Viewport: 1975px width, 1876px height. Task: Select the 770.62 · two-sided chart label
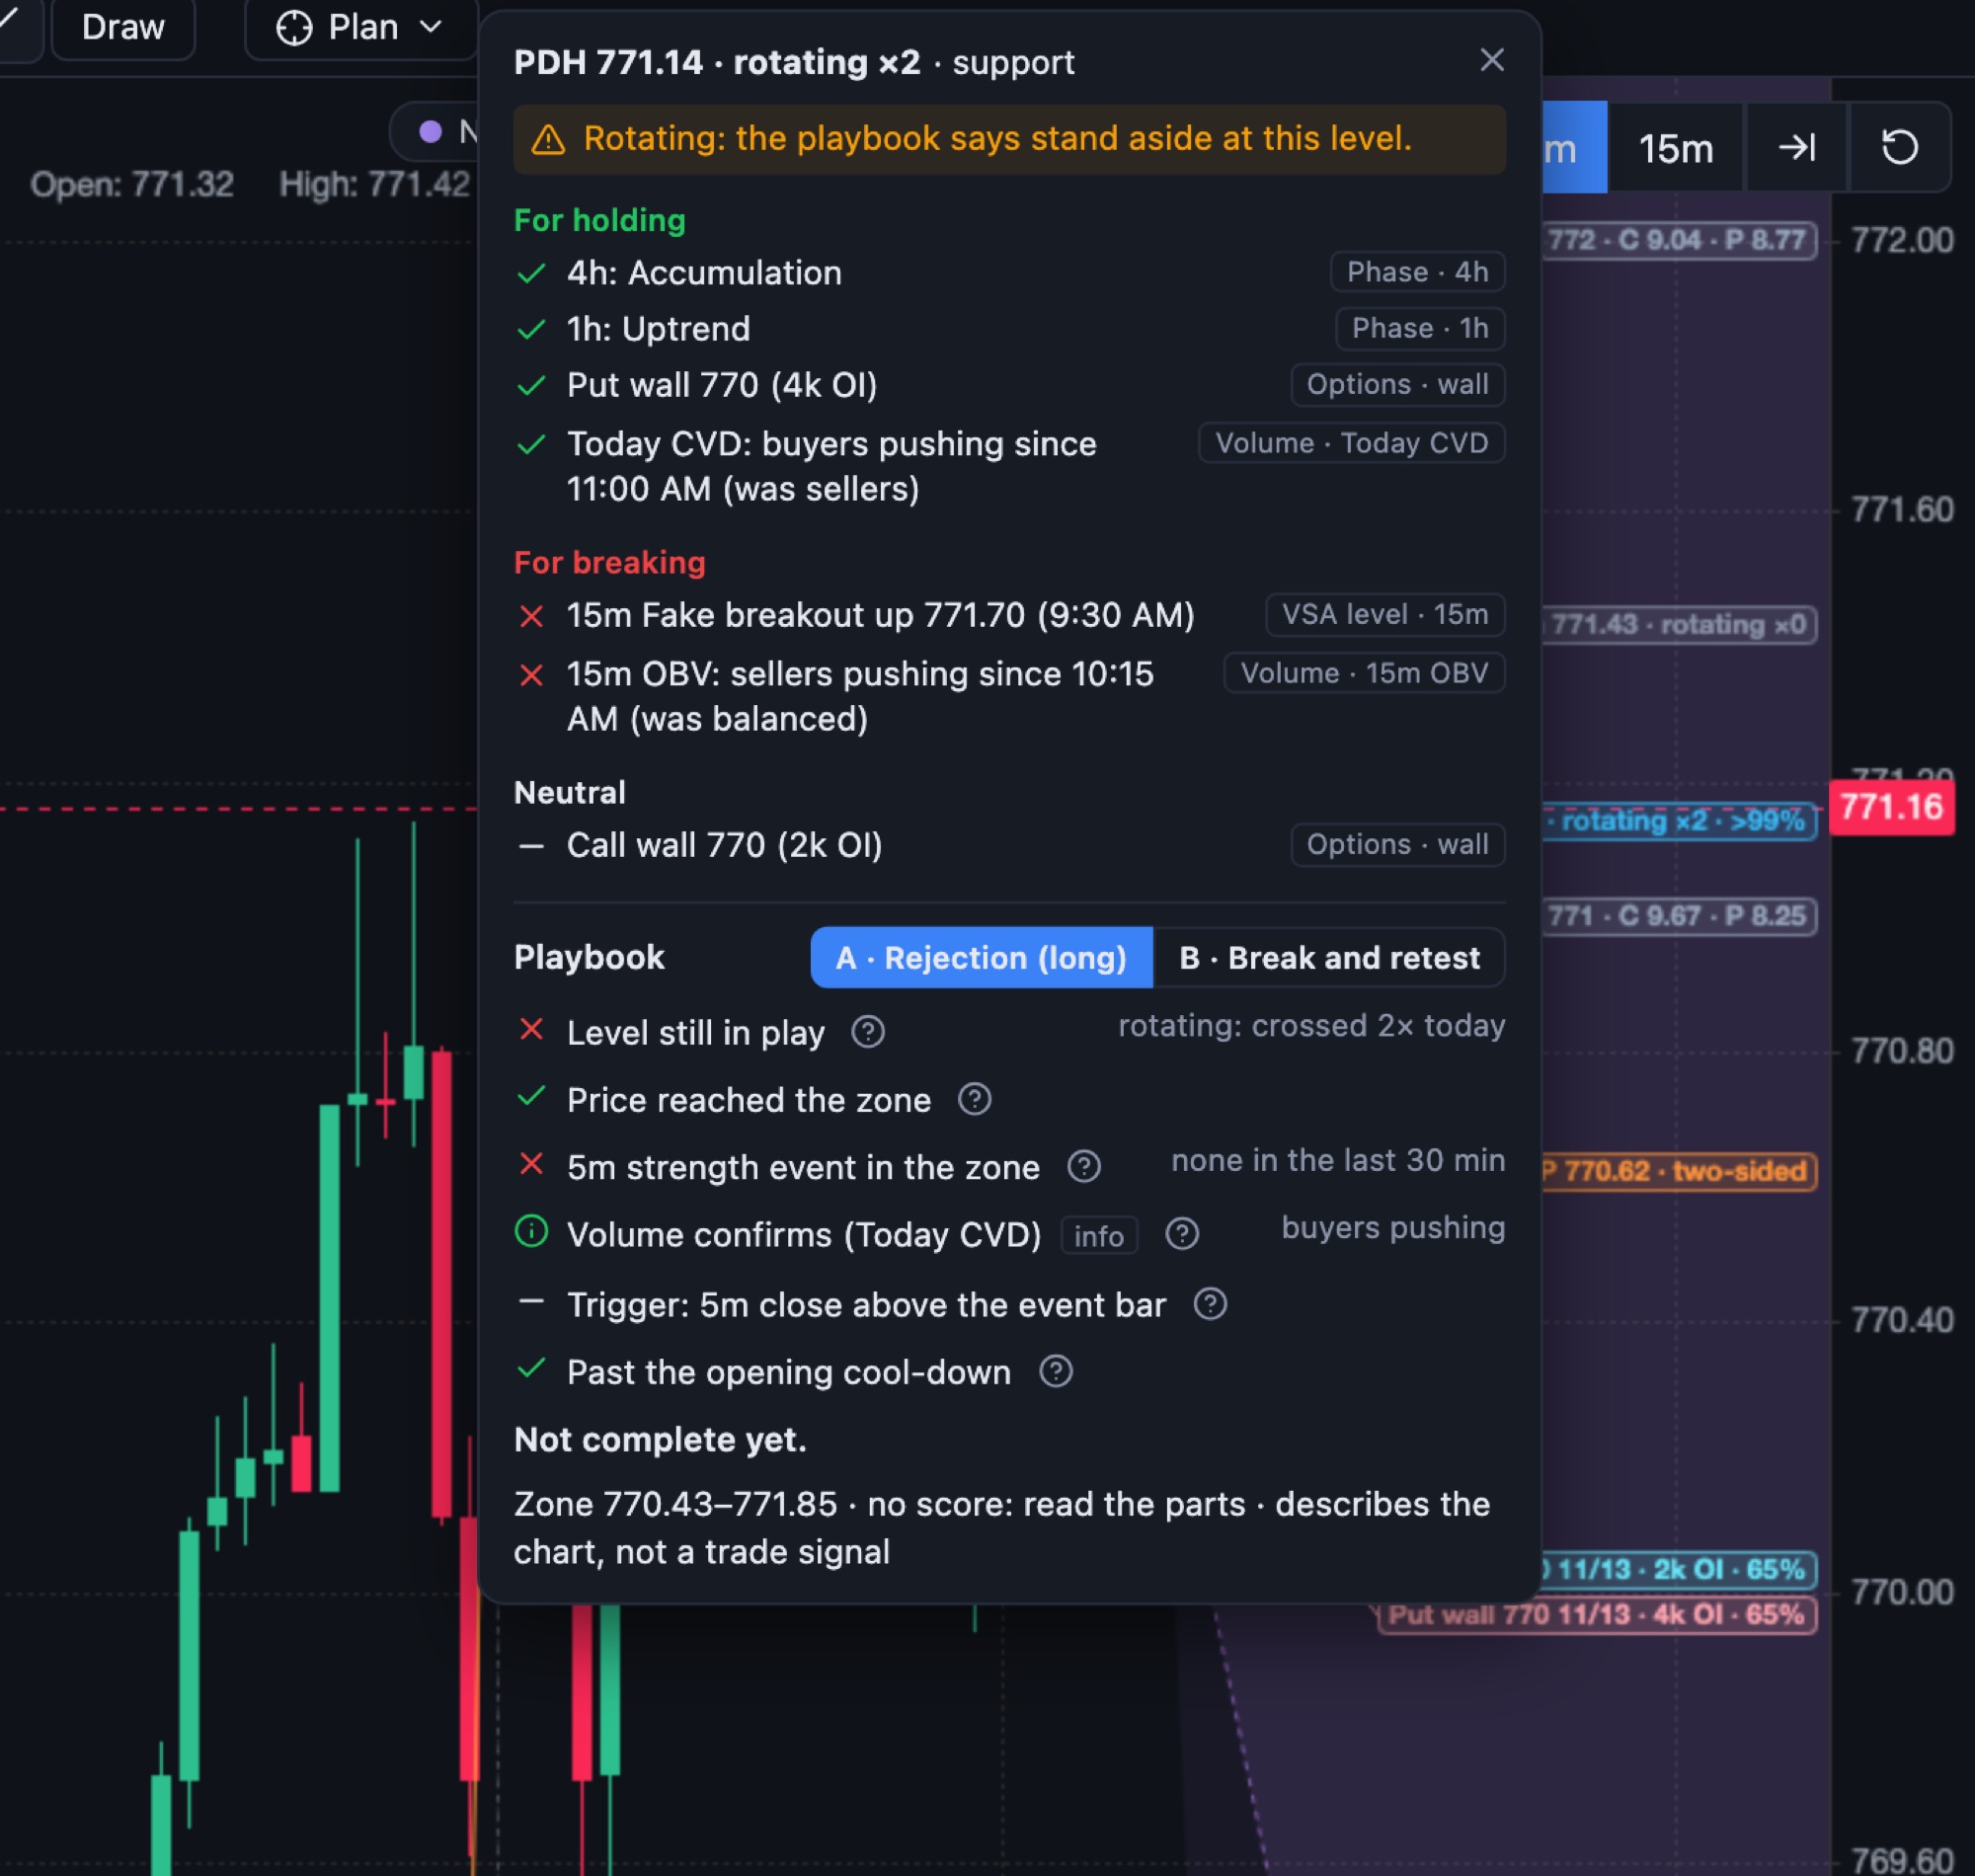pos(1678,1171)
